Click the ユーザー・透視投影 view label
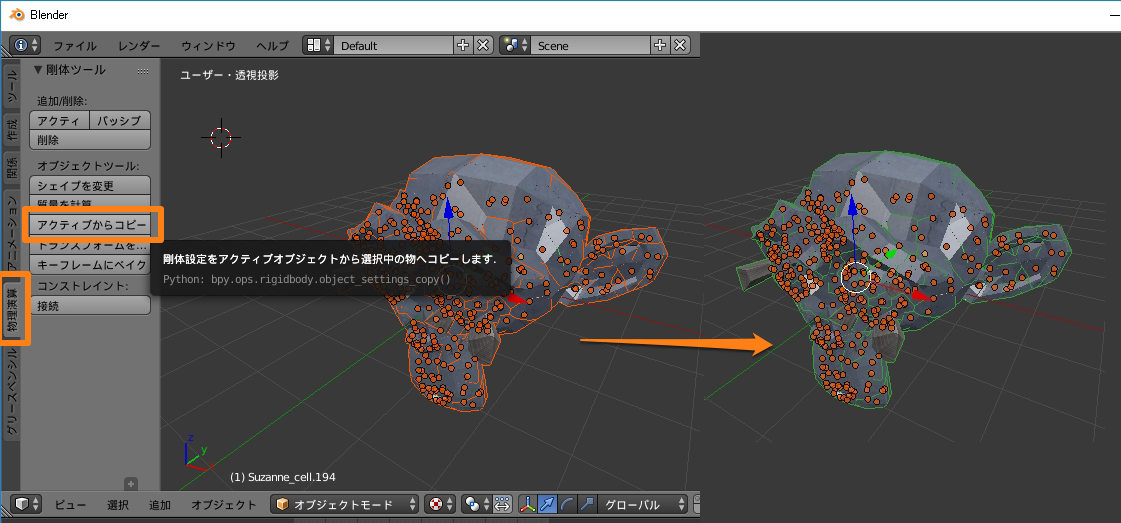The height and width of the screenshot is (523, 1121). (x=229, y=75)
